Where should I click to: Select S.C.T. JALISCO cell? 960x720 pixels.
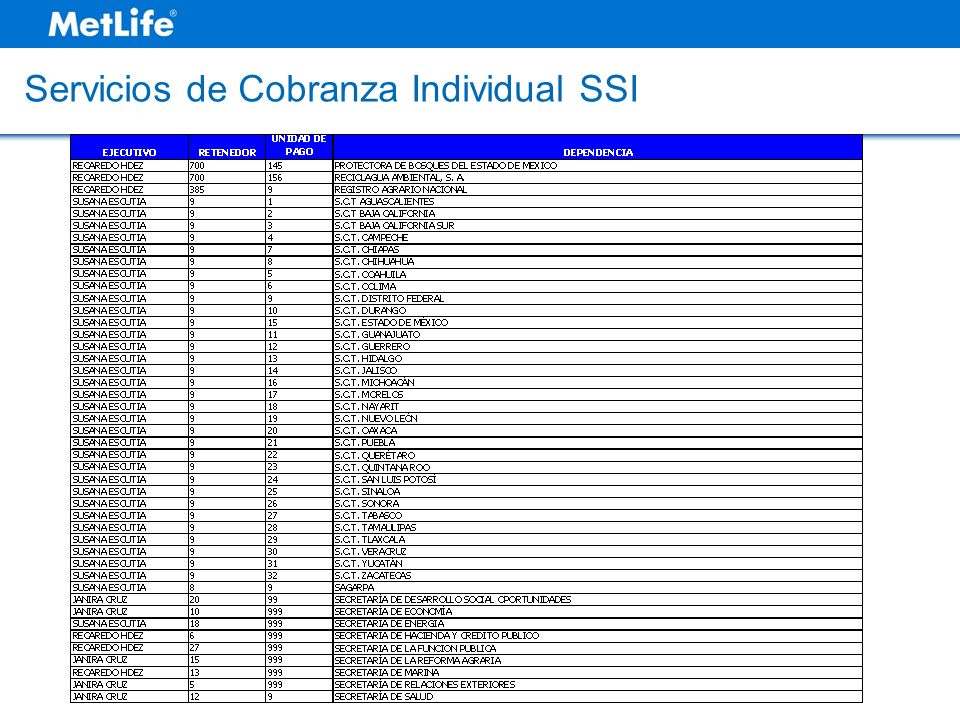click(598, 370)
